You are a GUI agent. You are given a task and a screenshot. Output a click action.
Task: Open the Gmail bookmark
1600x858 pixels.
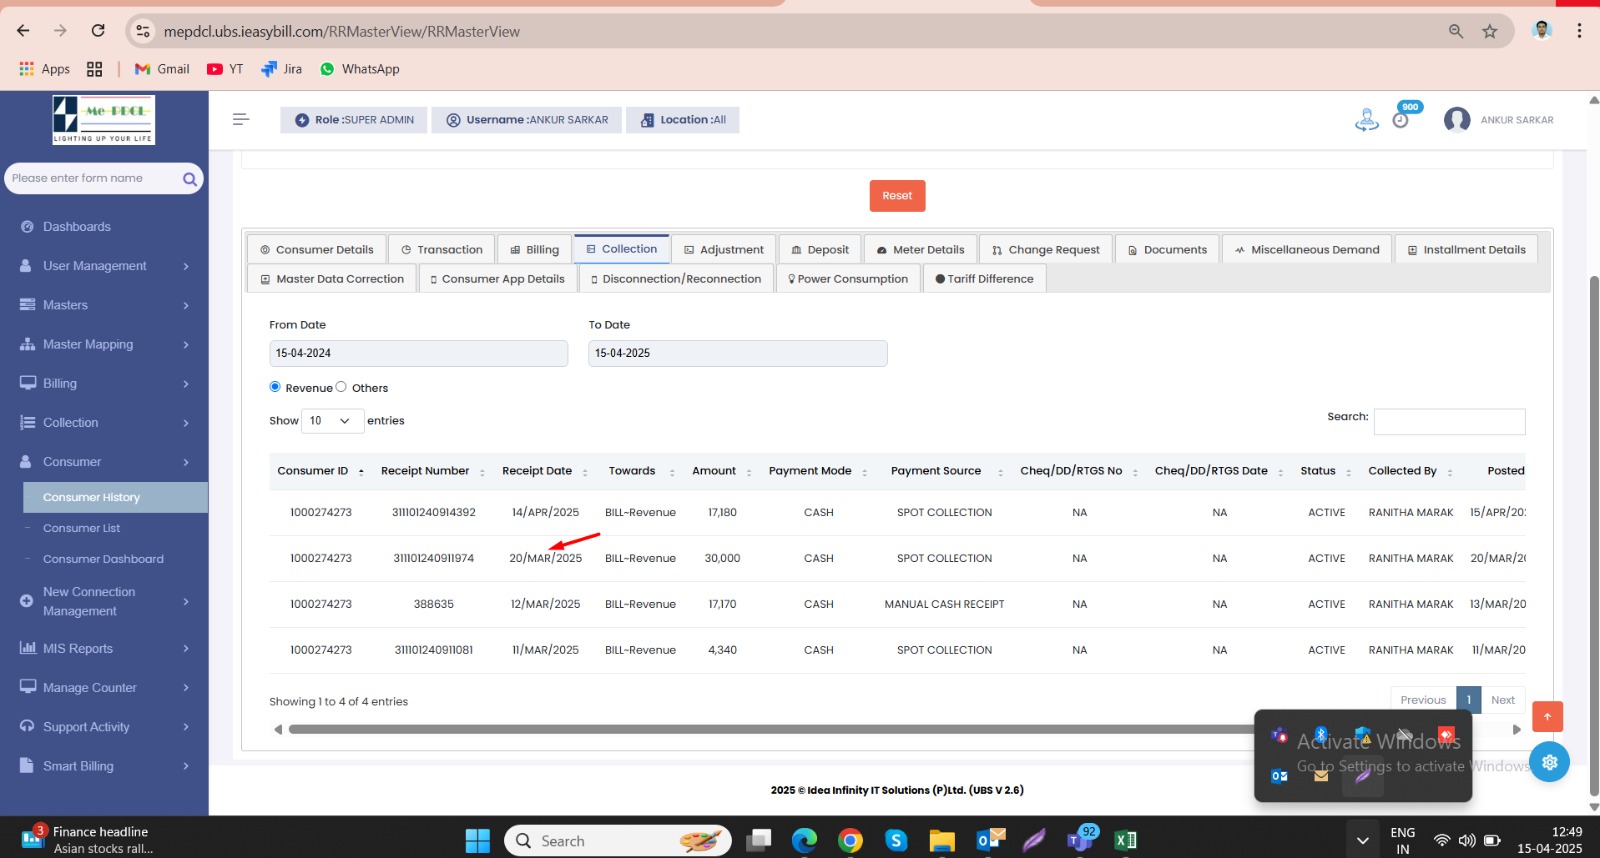[162, 69]
